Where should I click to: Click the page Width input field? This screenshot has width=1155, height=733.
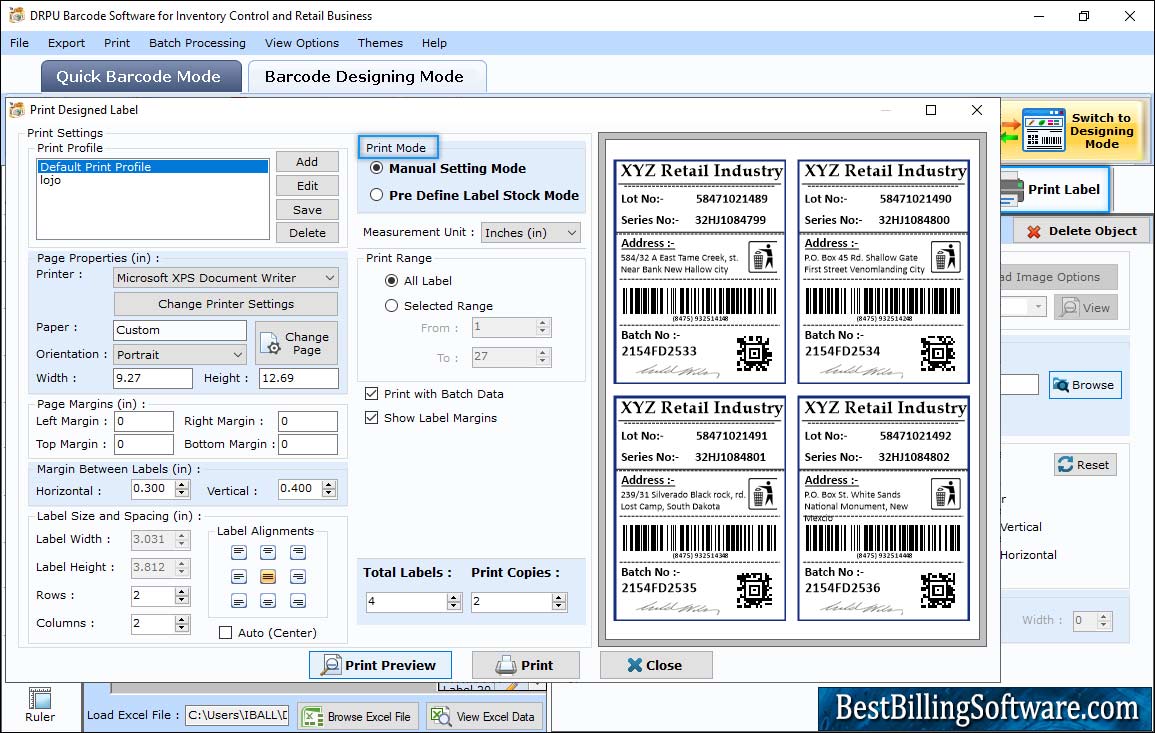click(x=152, y=378)
